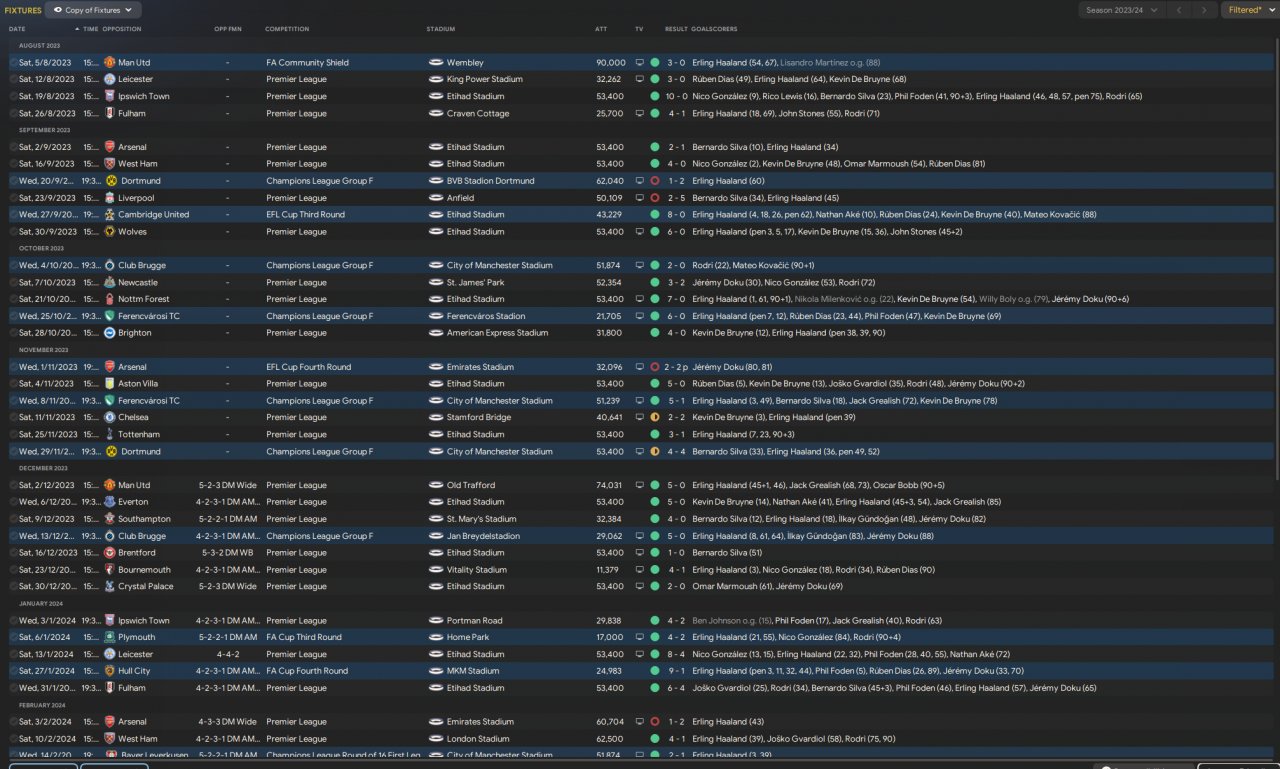Select the Sat, 2/9/2023 fixture row circle

[14, 147]
